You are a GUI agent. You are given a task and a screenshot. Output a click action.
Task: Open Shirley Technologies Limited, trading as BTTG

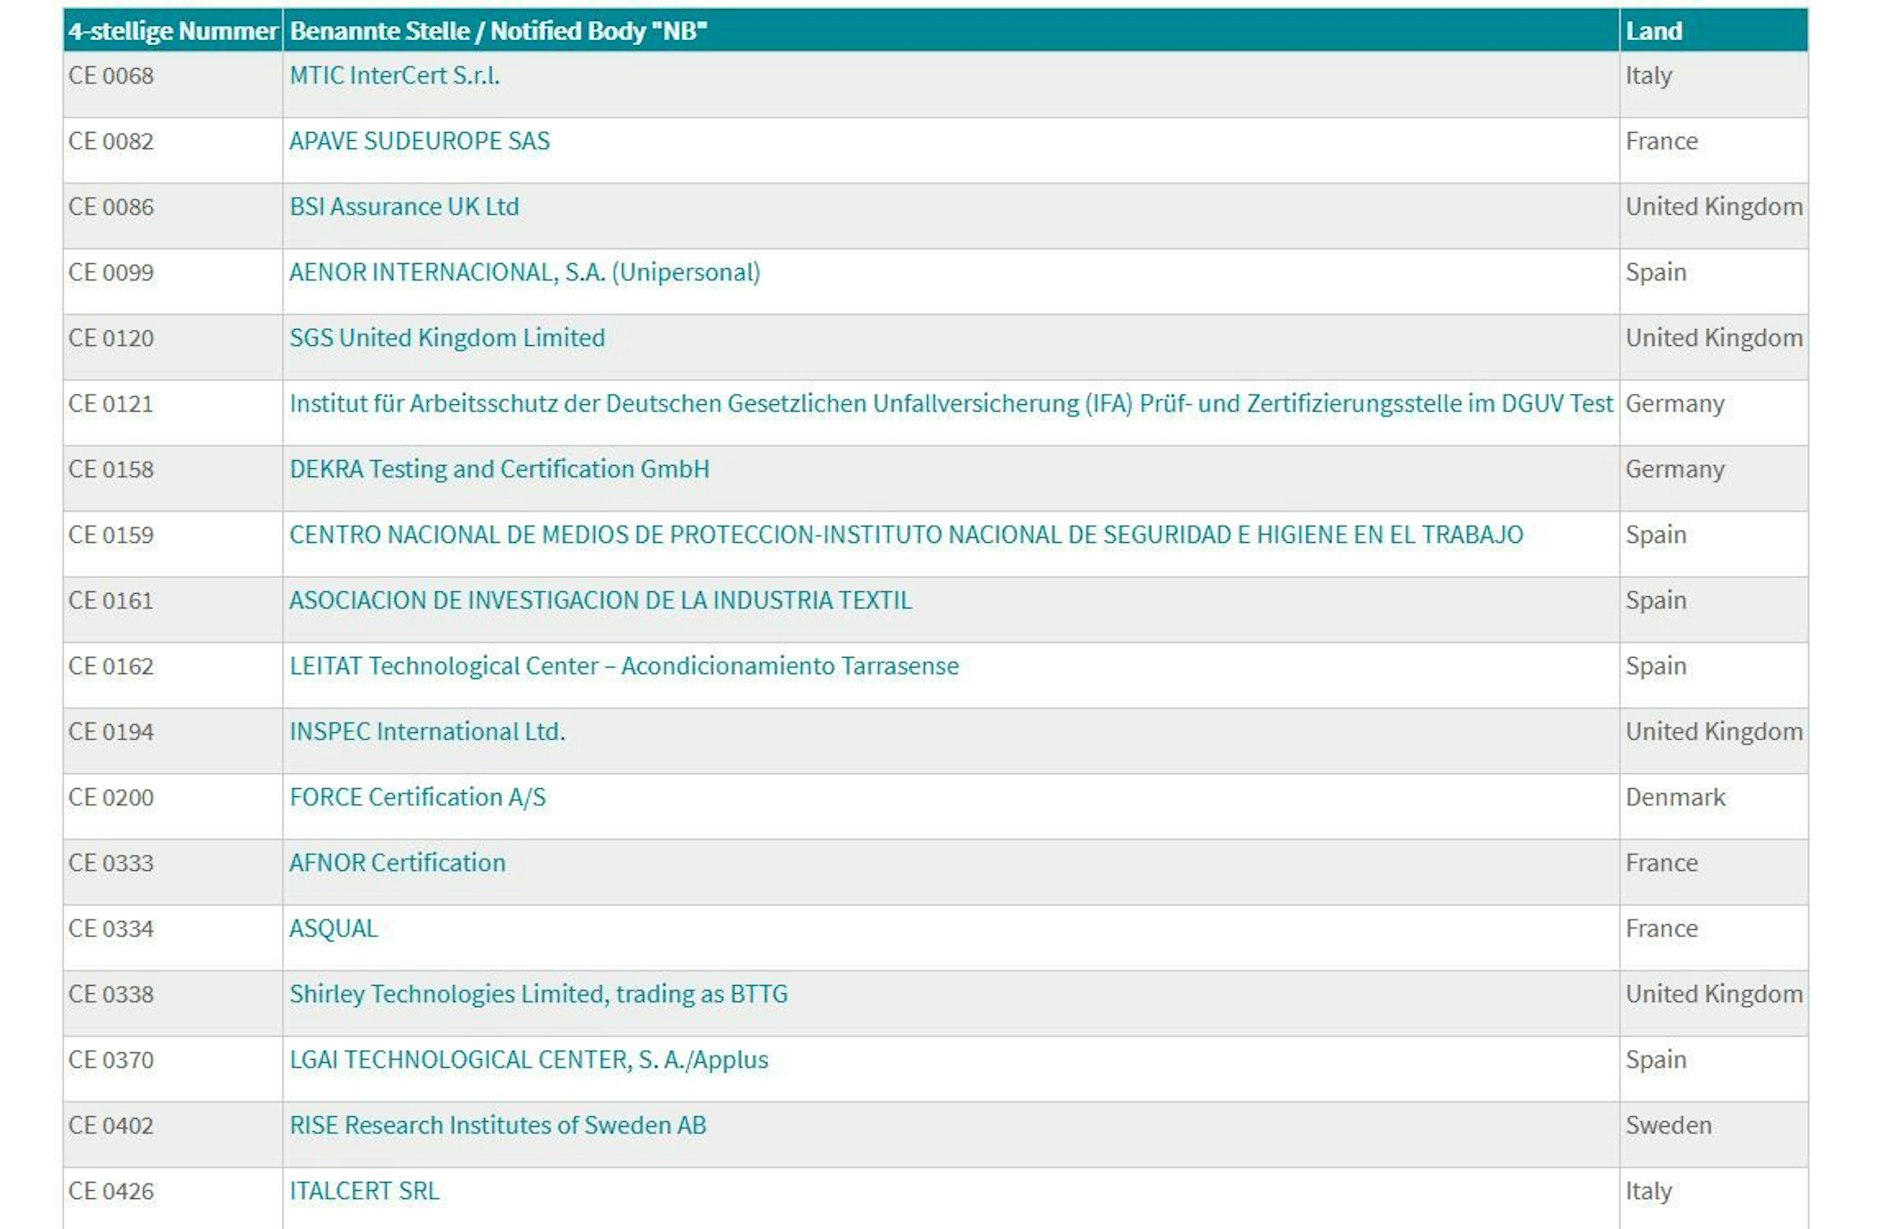pyautogui.click(x=538, y=995)
